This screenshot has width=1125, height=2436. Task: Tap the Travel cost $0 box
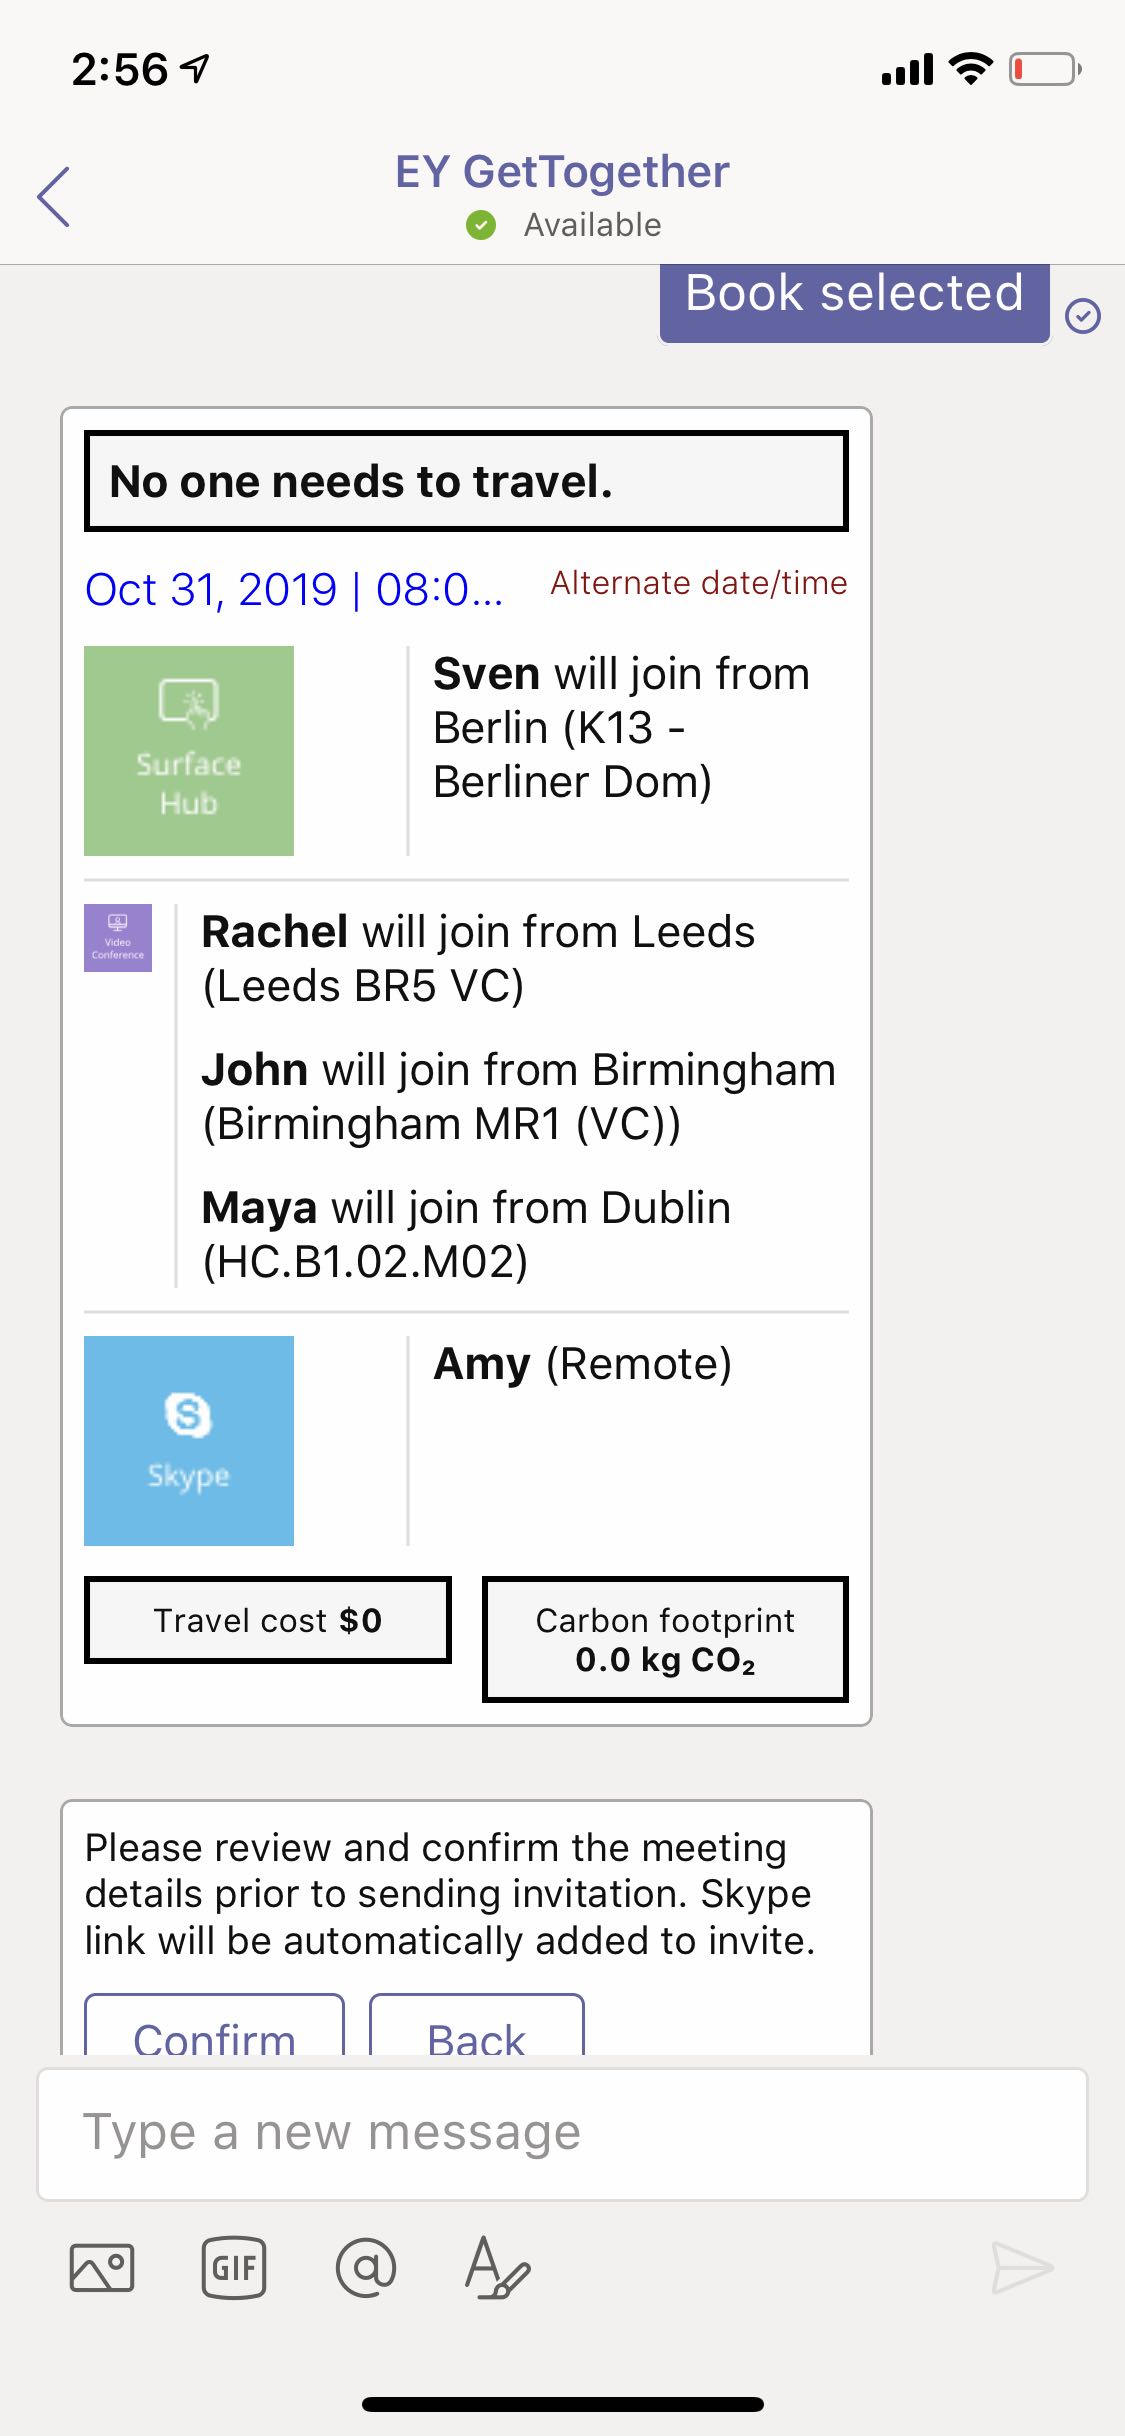[268, 1620]
